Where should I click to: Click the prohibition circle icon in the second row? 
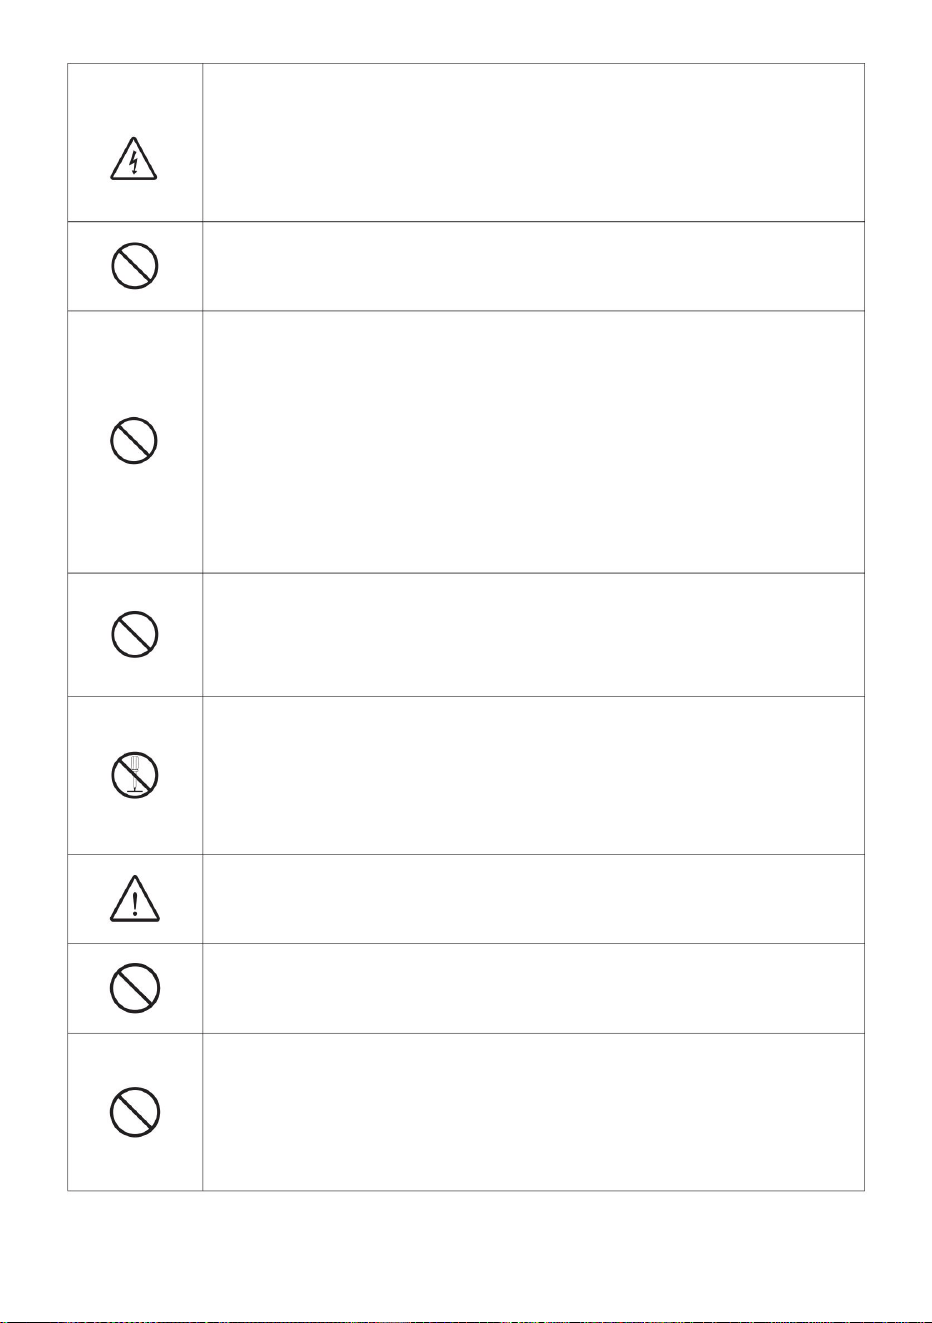pyautogui.click(x=134, y=266)
